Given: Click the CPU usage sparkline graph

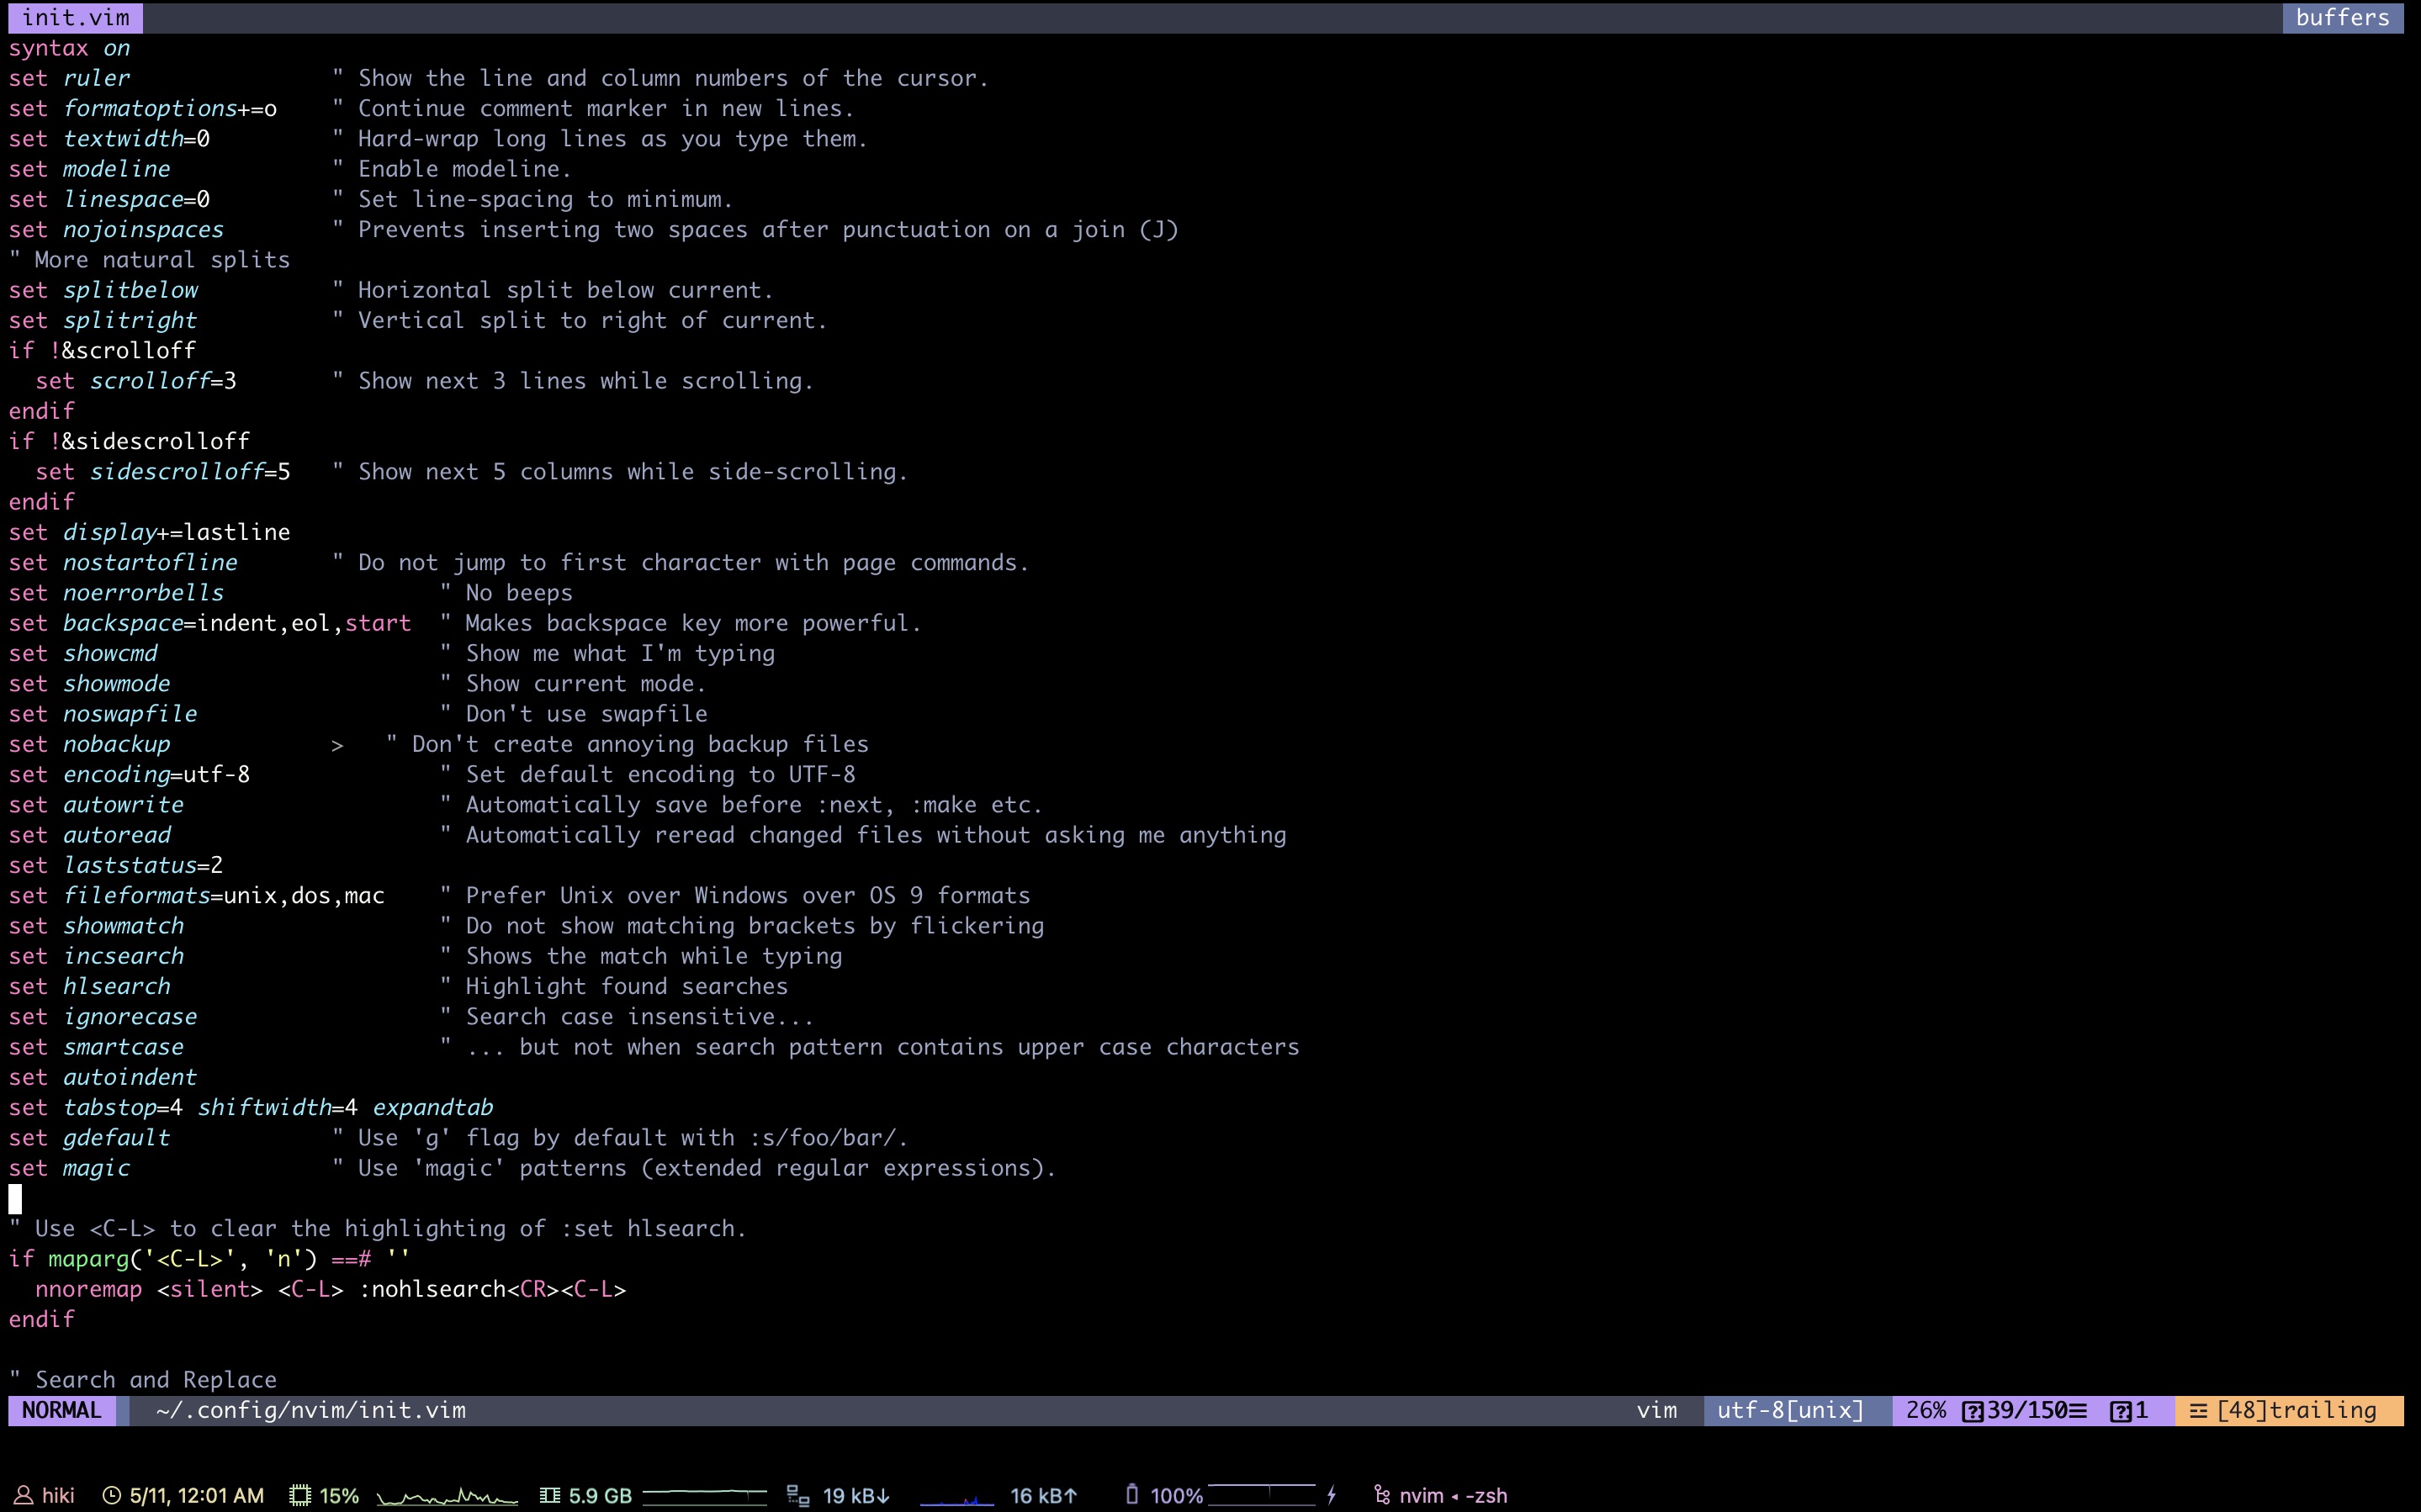Looking at the screenshot, I should (x=447, y=1496).
